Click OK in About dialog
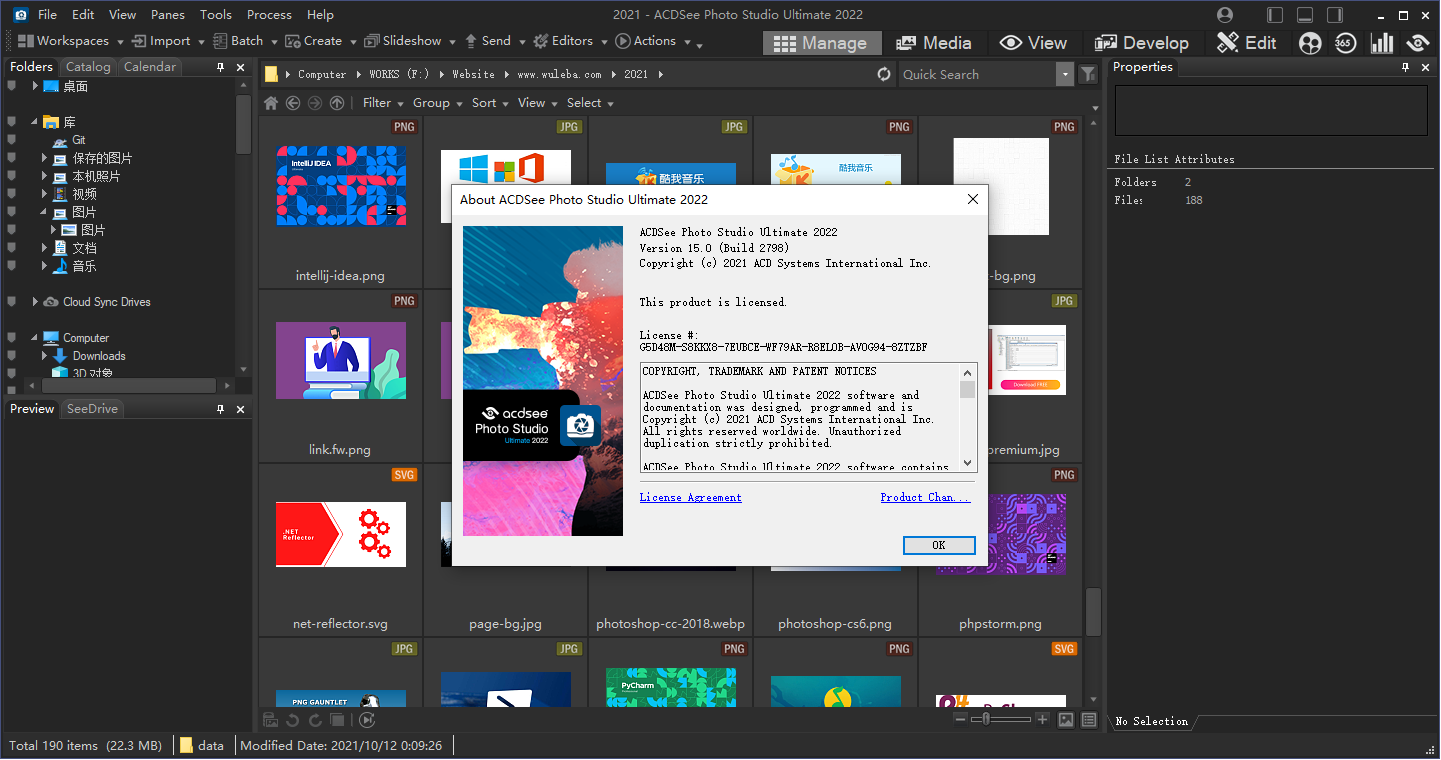Screen dimensions: 1441x760 point(938,545)
